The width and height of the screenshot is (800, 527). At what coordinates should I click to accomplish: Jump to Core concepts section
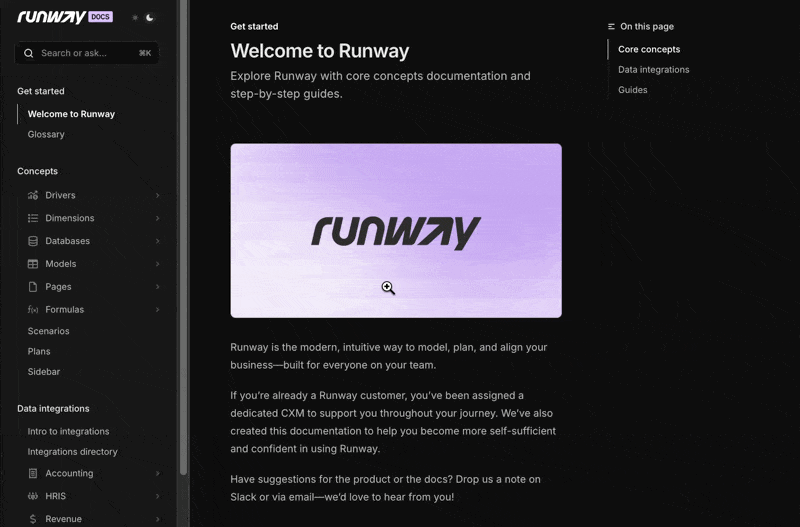point(649,49)
